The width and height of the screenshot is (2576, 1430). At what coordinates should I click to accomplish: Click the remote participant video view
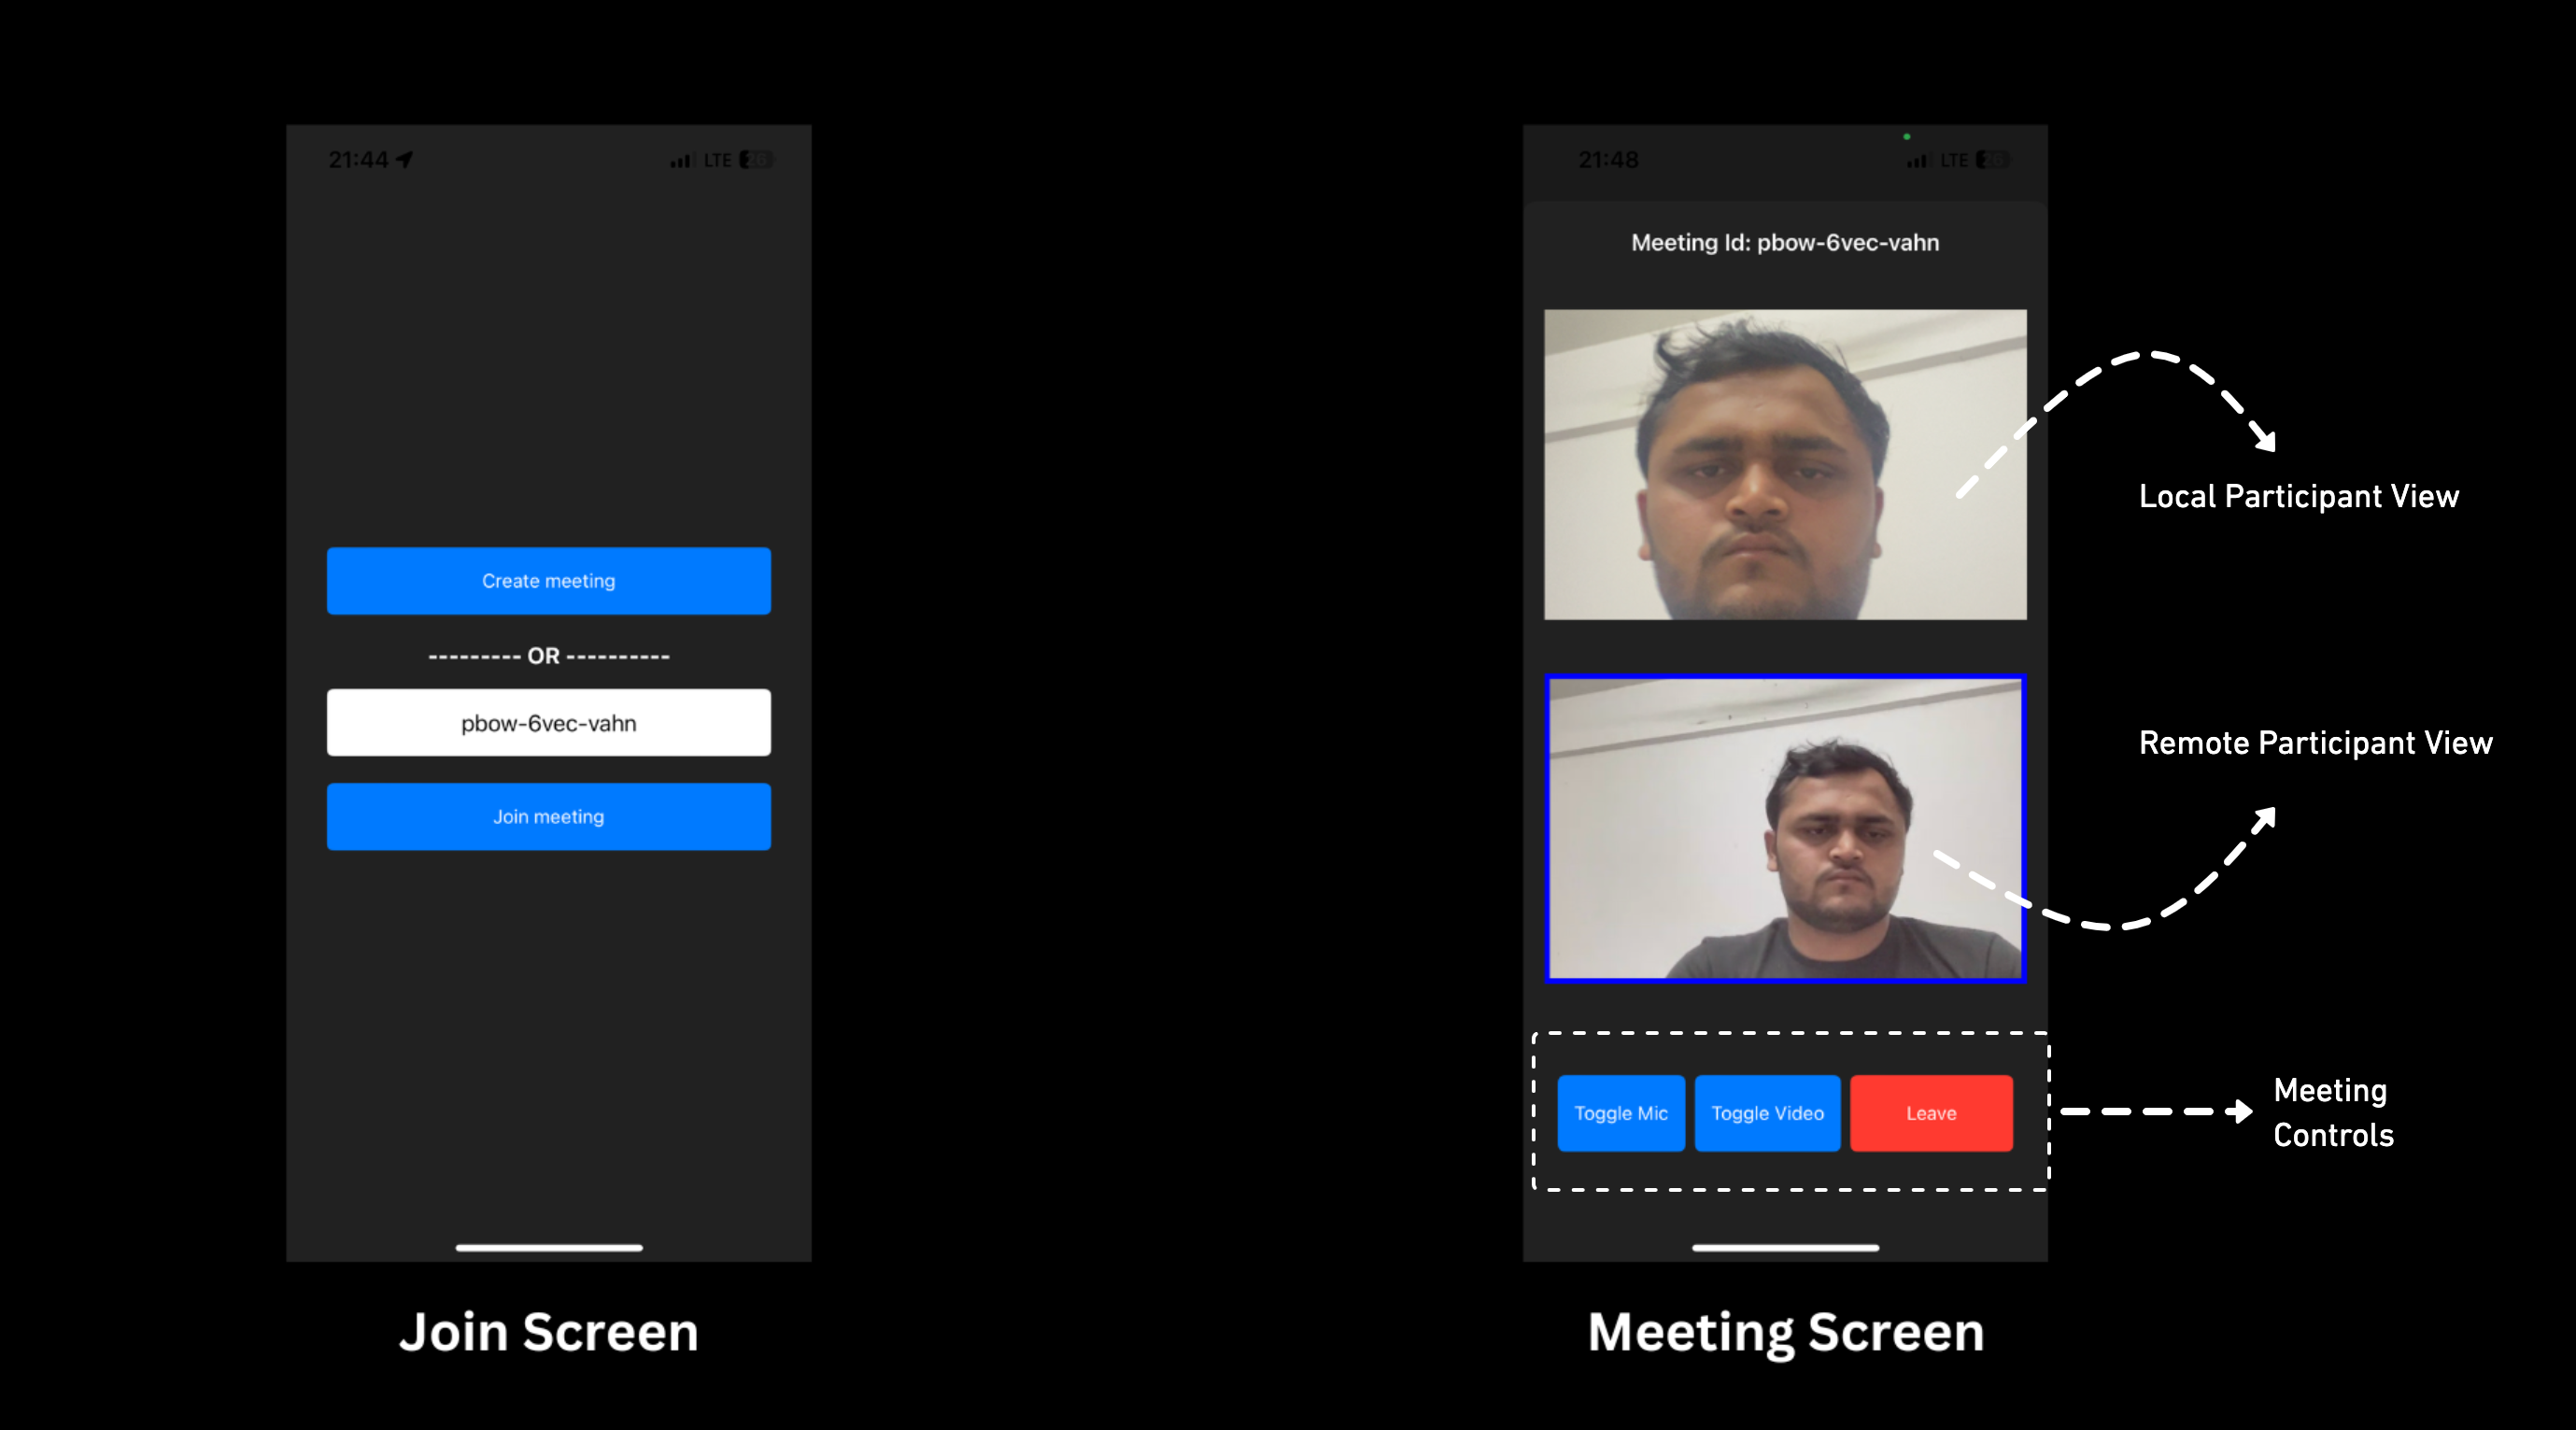(1784, 823)
